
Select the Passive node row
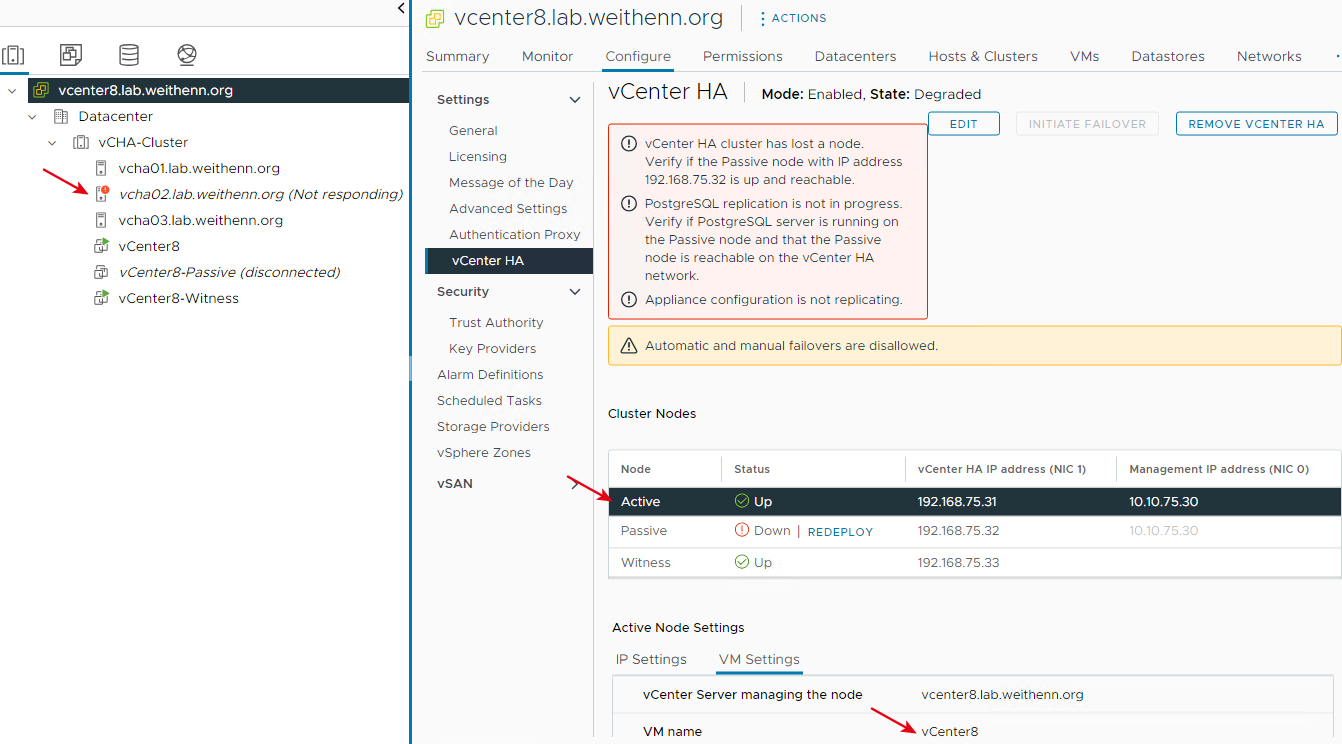[974, 531]
